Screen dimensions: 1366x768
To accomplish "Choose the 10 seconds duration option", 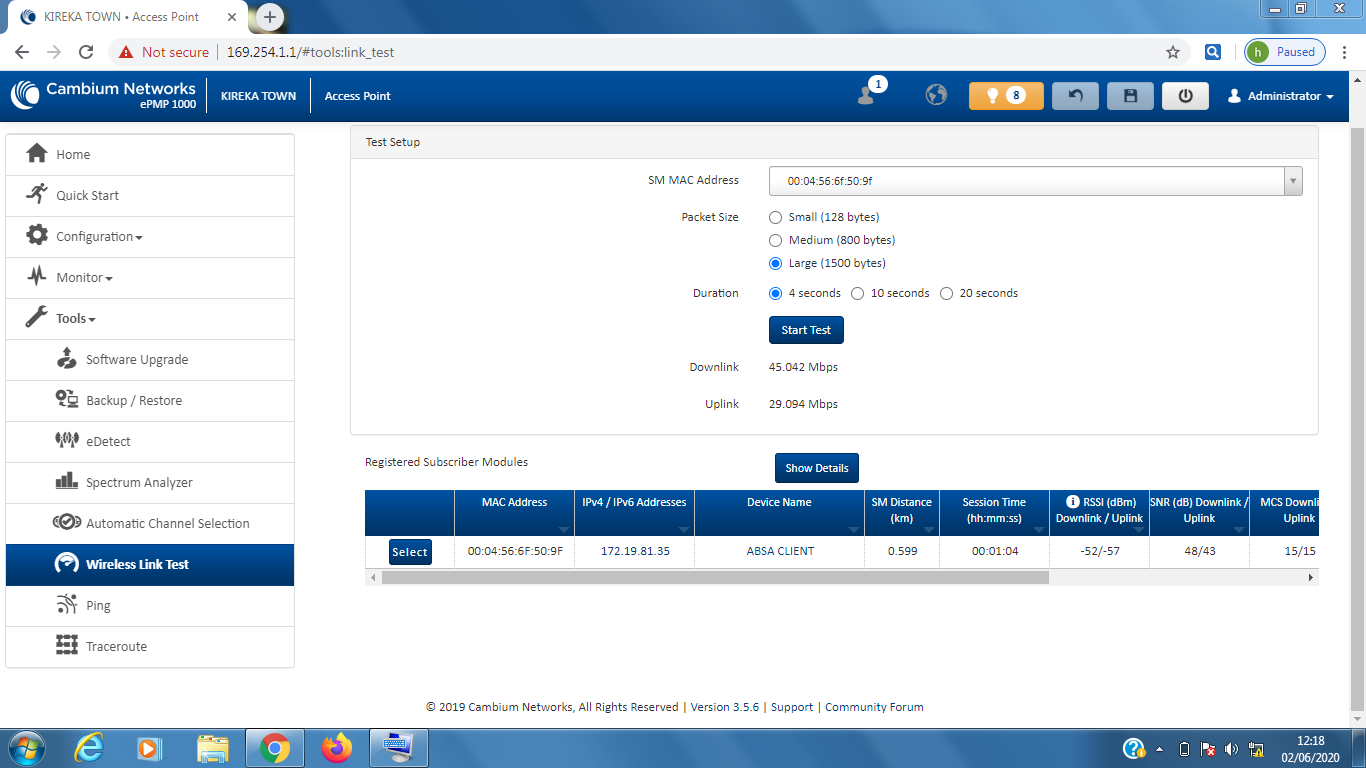I will [x=858, y=293].
